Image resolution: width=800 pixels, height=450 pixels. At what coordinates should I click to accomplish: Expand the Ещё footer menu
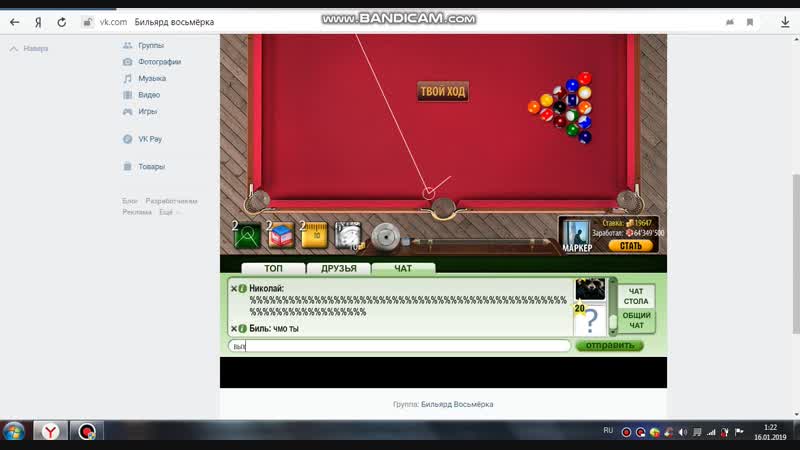[x=168, y=212]
